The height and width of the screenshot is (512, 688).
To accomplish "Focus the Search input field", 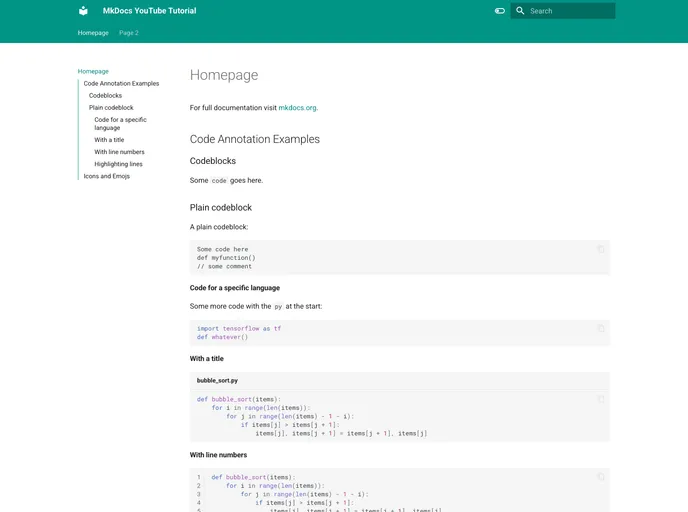I will pos(563,11).
